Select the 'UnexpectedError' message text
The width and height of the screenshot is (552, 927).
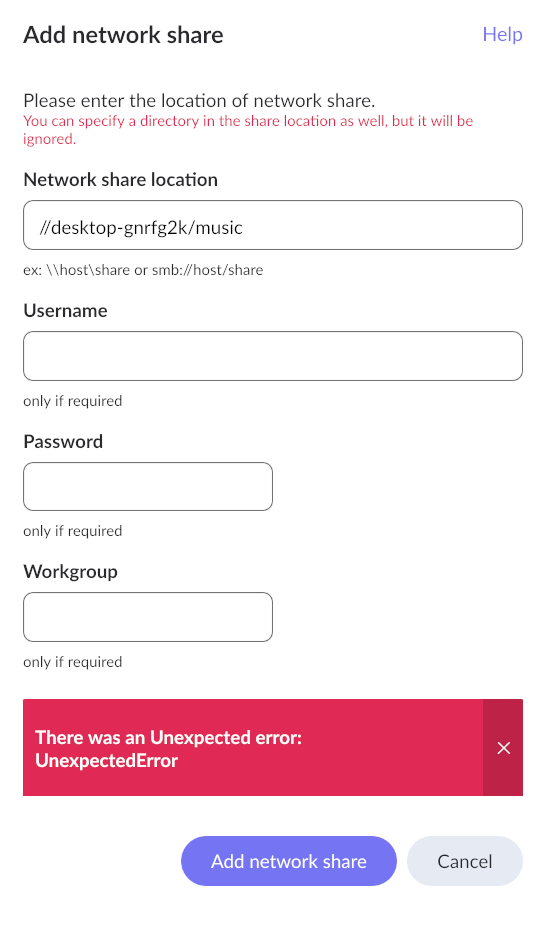tap(106, 760)
